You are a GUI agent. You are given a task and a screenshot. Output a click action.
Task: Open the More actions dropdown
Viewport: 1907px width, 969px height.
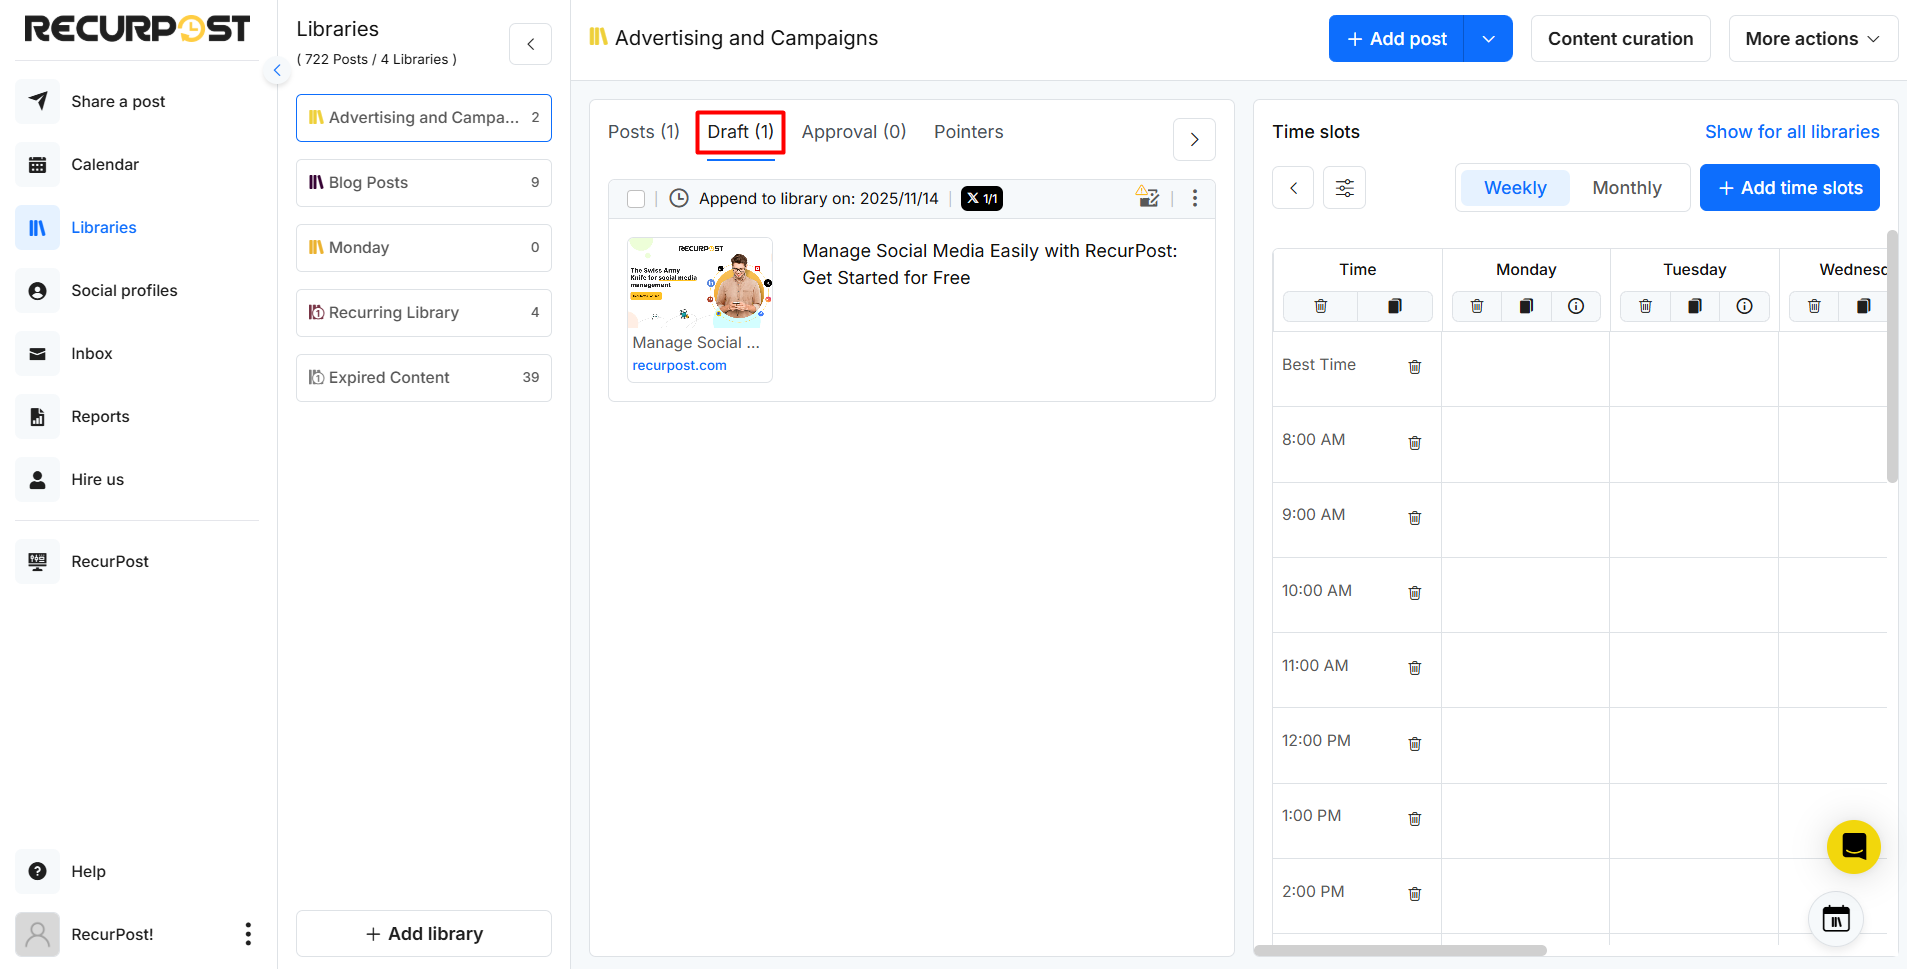click(1813, 39)
